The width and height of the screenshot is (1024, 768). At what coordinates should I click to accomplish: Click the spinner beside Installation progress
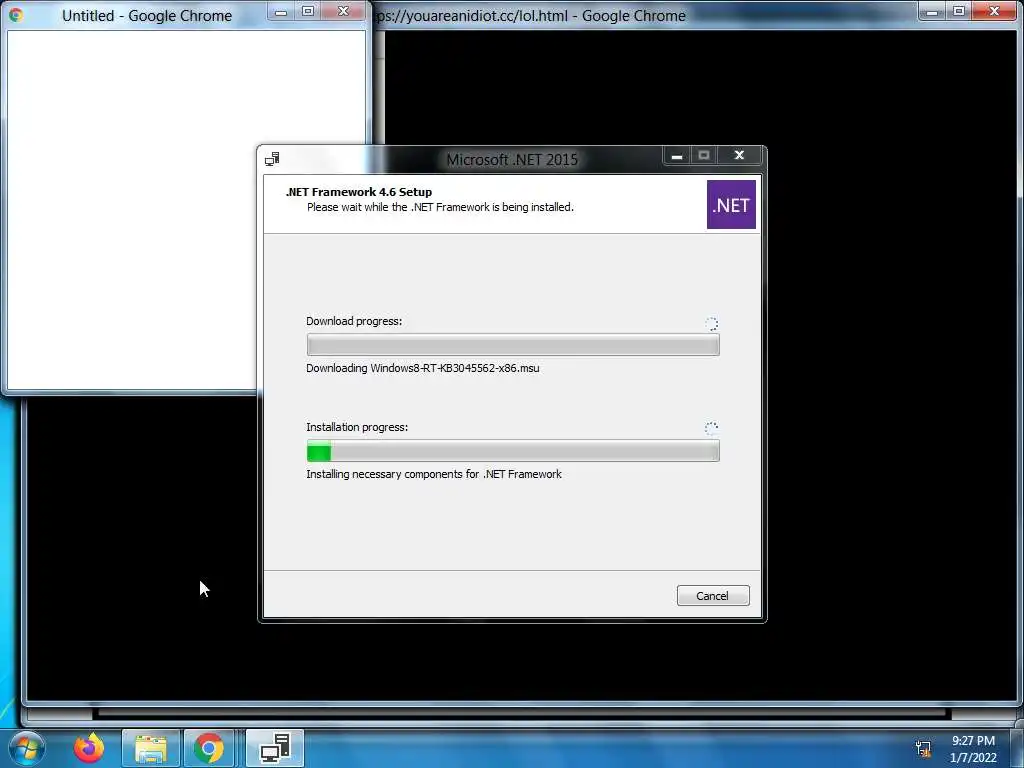[711, 428]
